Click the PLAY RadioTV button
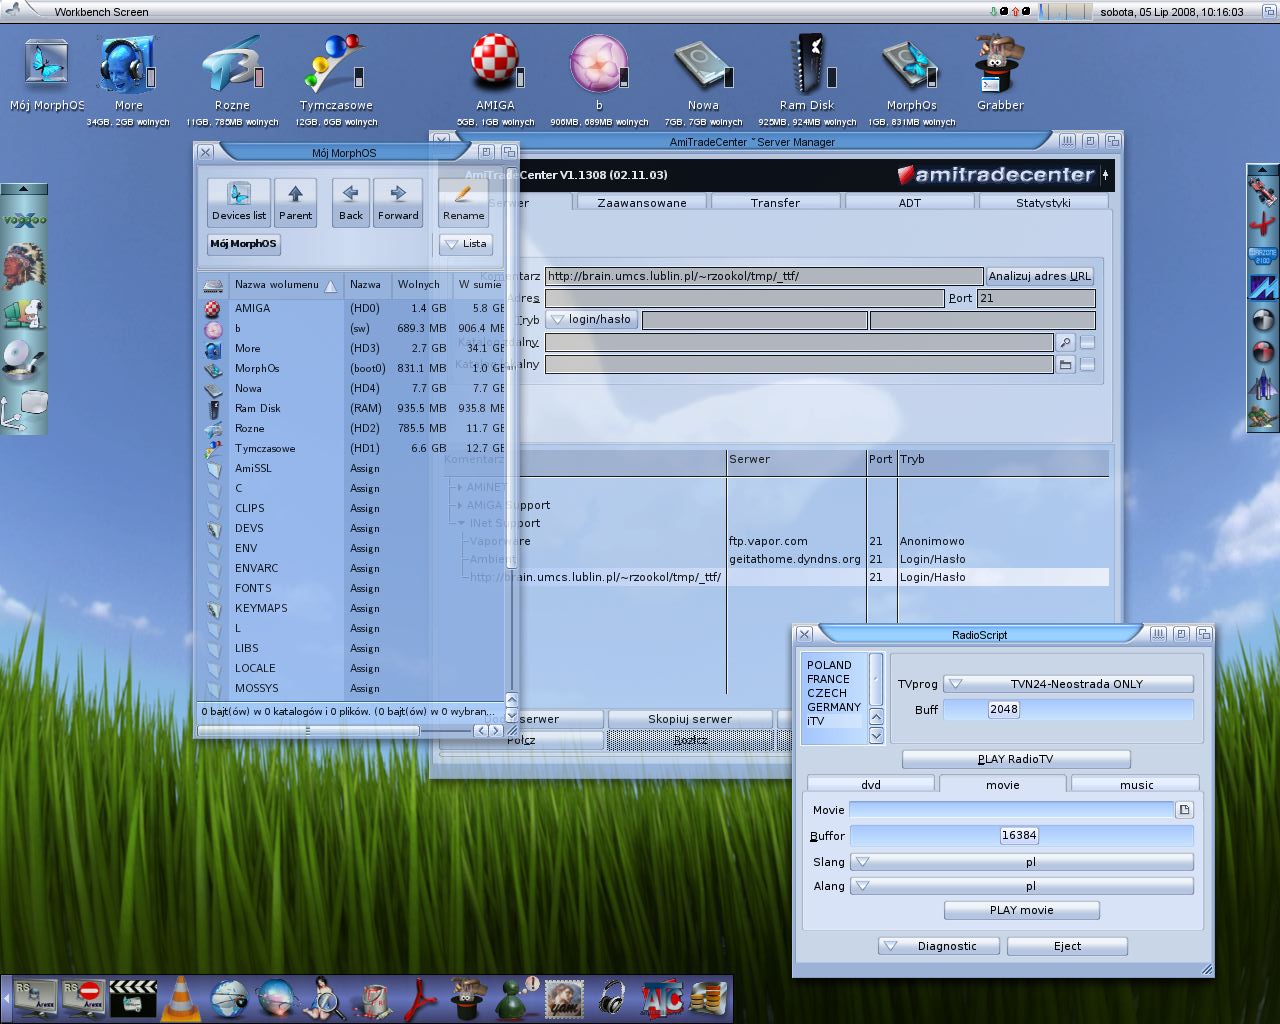 [x=1016, y=759]
